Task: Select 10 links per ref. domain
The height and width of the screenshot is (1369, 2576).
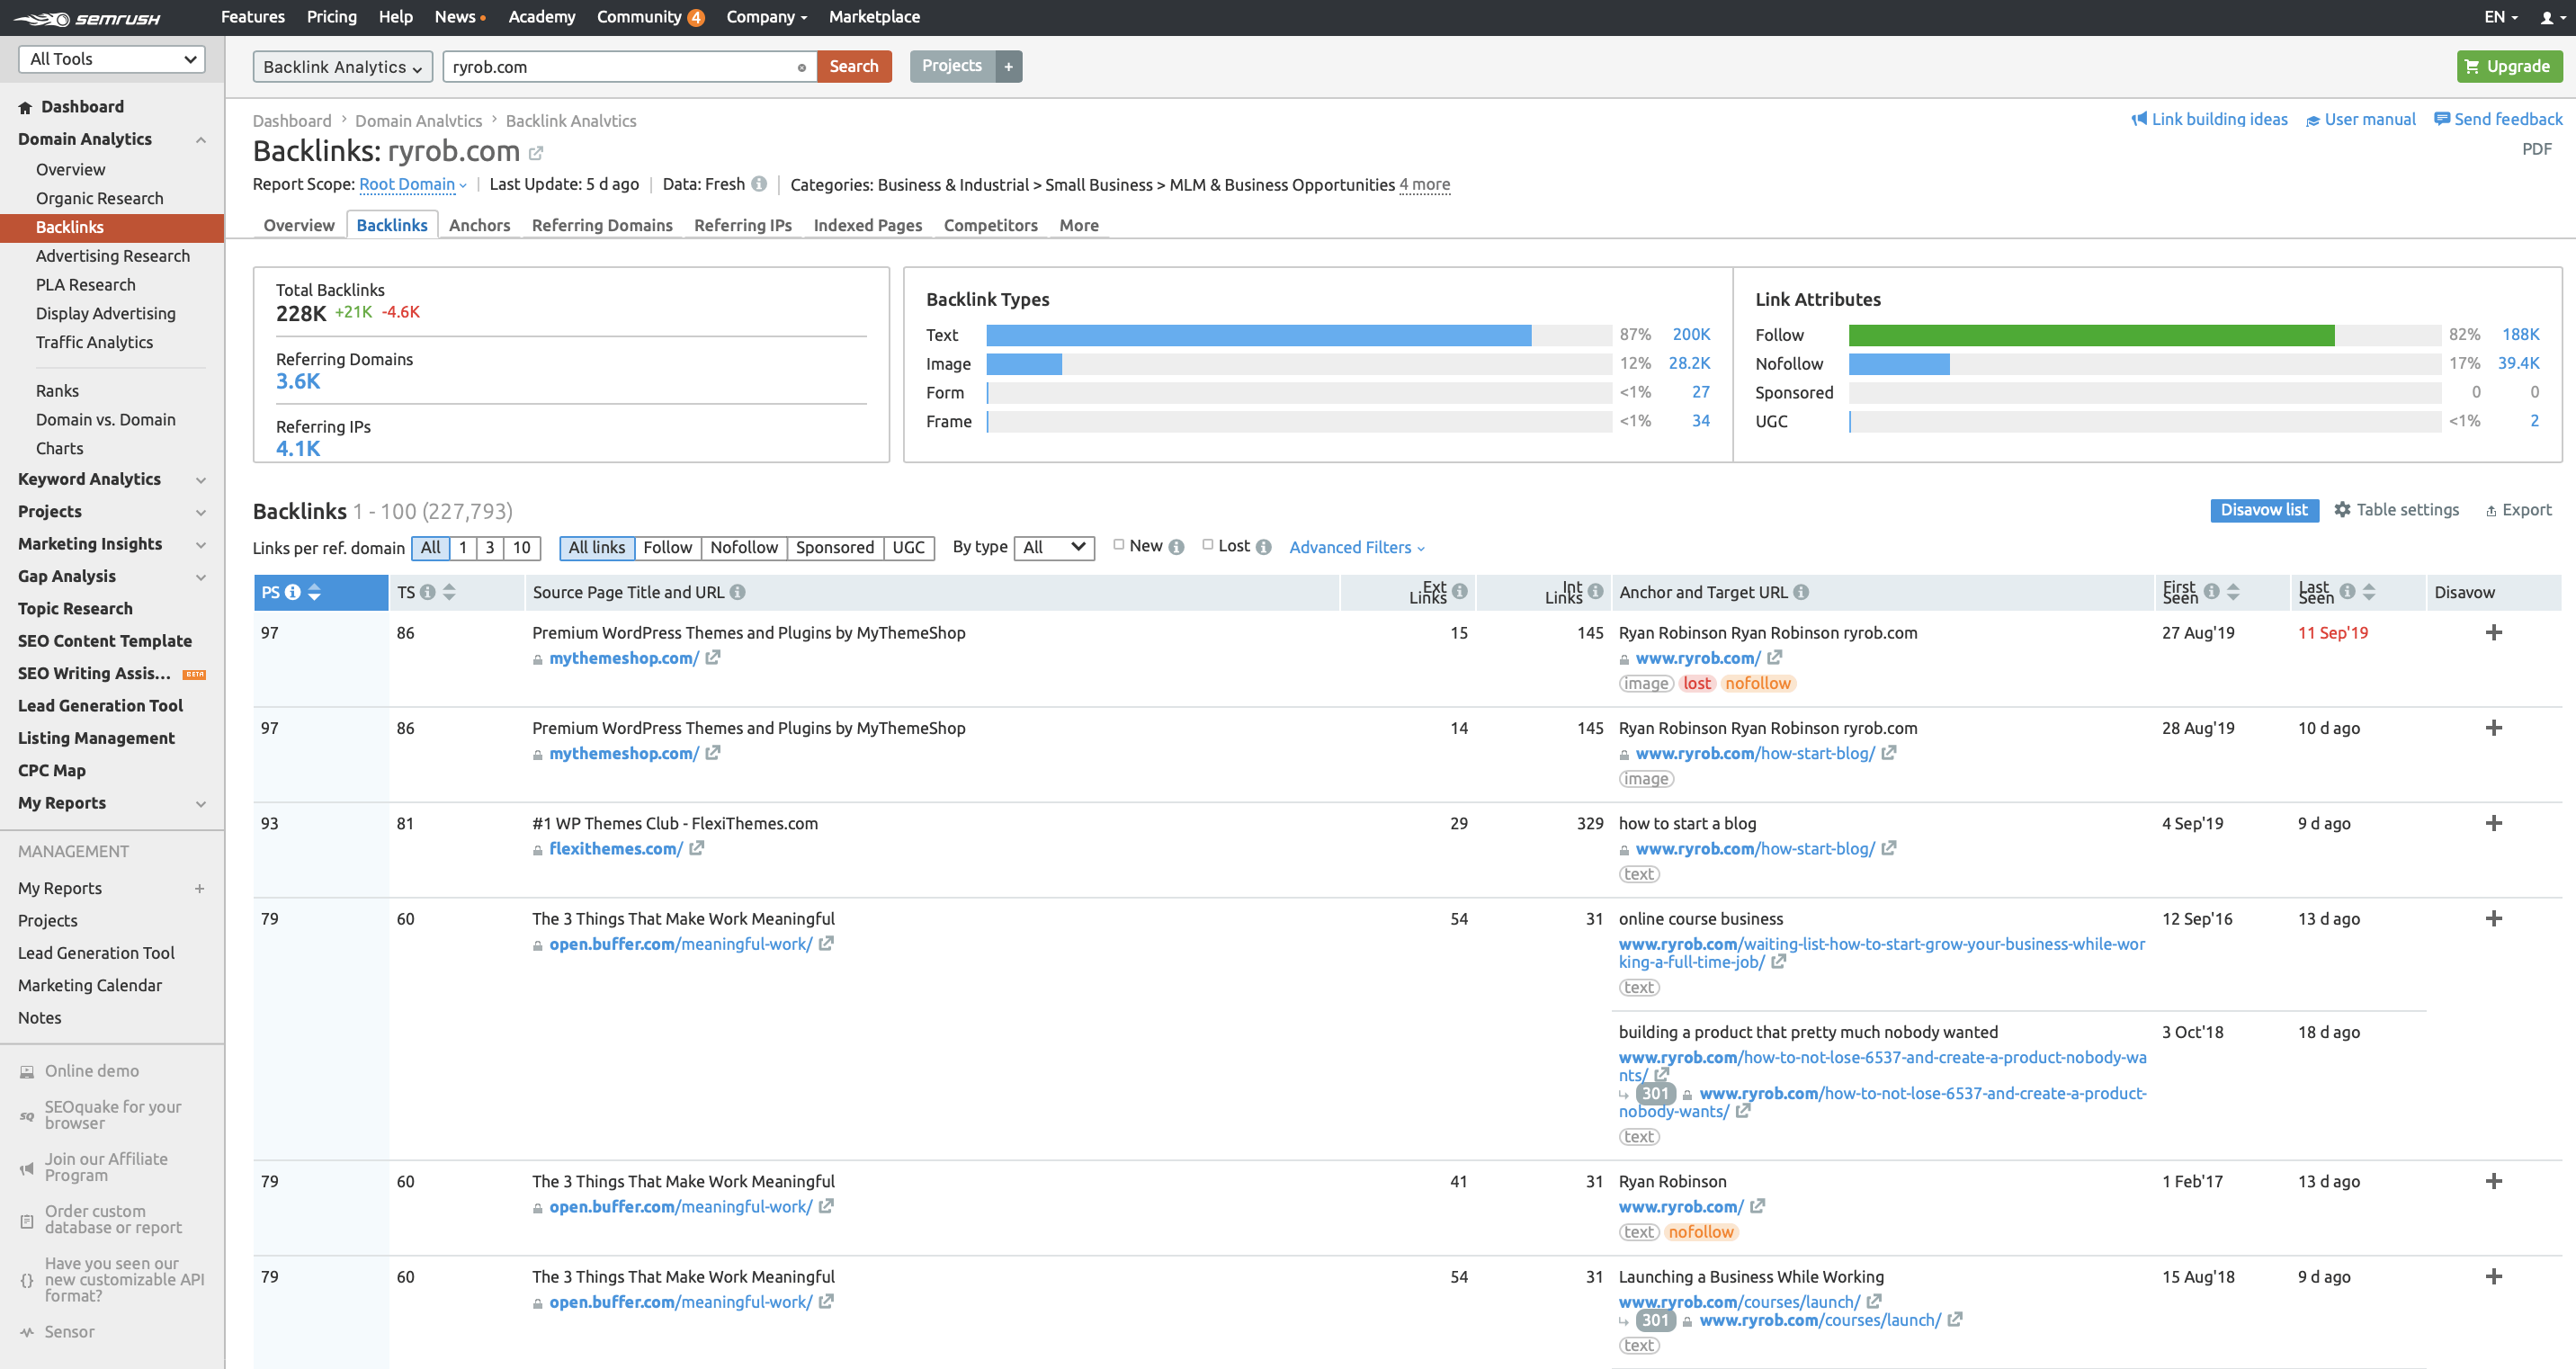Action: tap(522, 548)
